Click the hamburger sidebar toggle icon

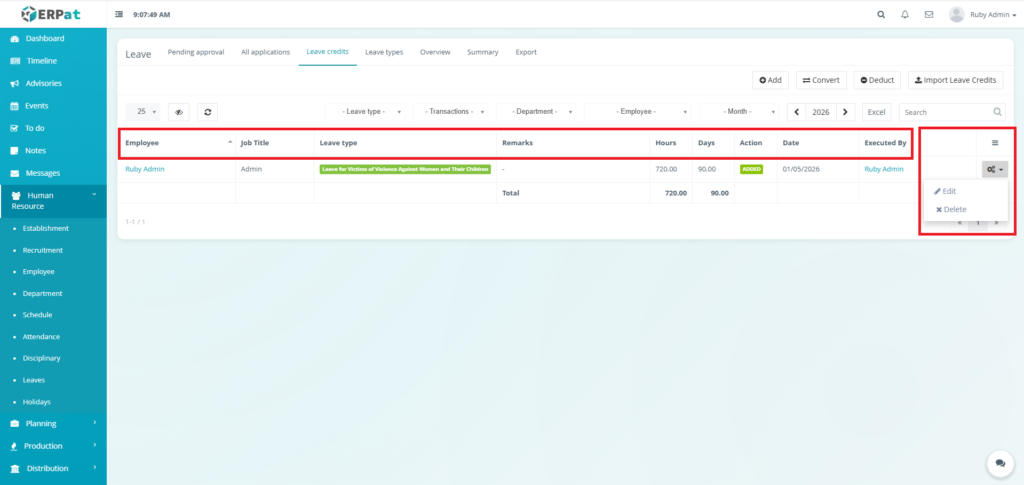click(120, 15)
